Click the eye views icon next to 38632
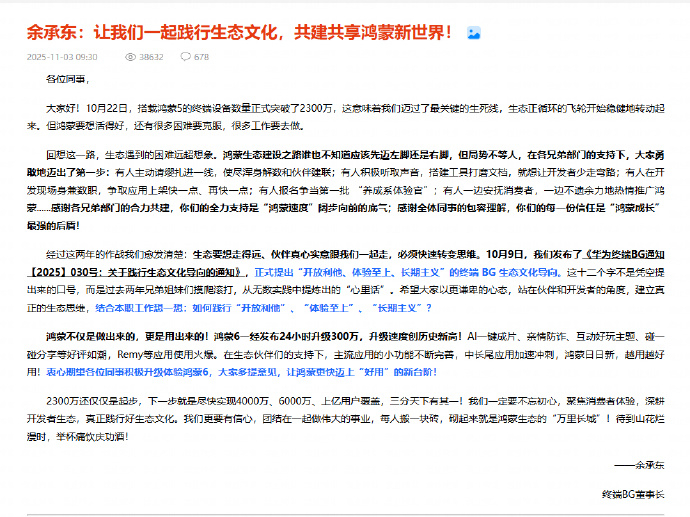This screenshot has width=690, height=517. click(x=130, y=57)
